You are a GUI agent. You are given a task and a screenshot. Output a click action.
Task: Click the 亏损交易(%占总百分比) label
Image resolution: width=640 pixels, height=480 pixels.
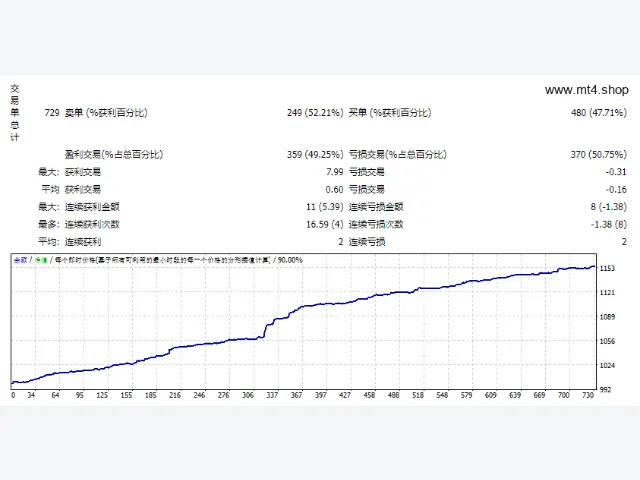coord(398,155)
